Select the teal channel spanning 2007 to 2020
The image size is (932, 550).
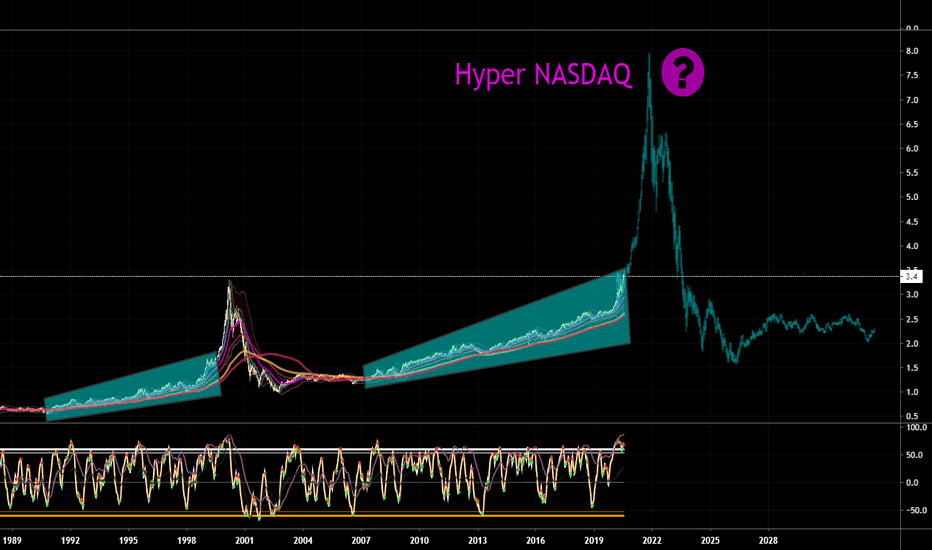tap(496, 329)
